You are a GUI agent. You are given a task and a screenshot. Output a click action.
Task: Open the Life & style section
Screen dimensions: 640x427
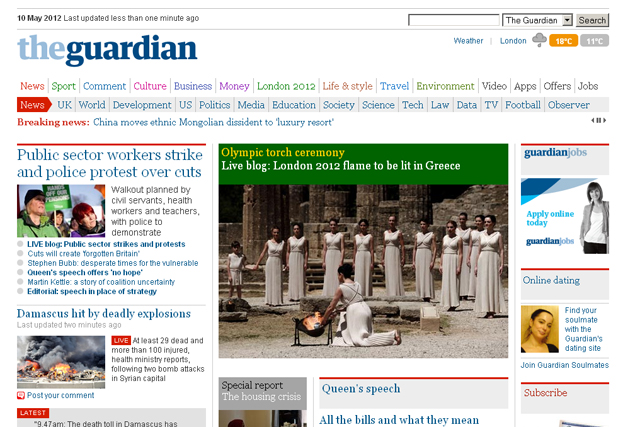tap(347, 86)
